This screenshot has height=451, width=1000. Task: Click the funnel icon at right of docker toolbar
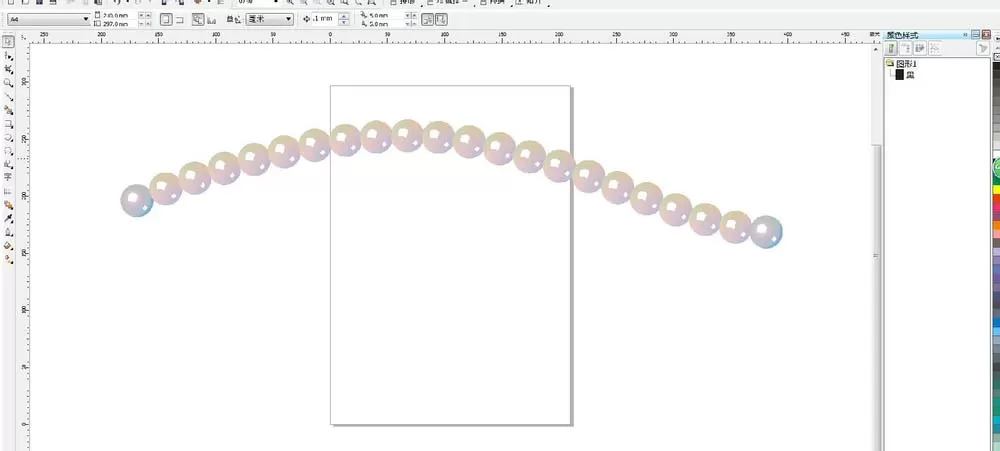click(x=983, y=48)
